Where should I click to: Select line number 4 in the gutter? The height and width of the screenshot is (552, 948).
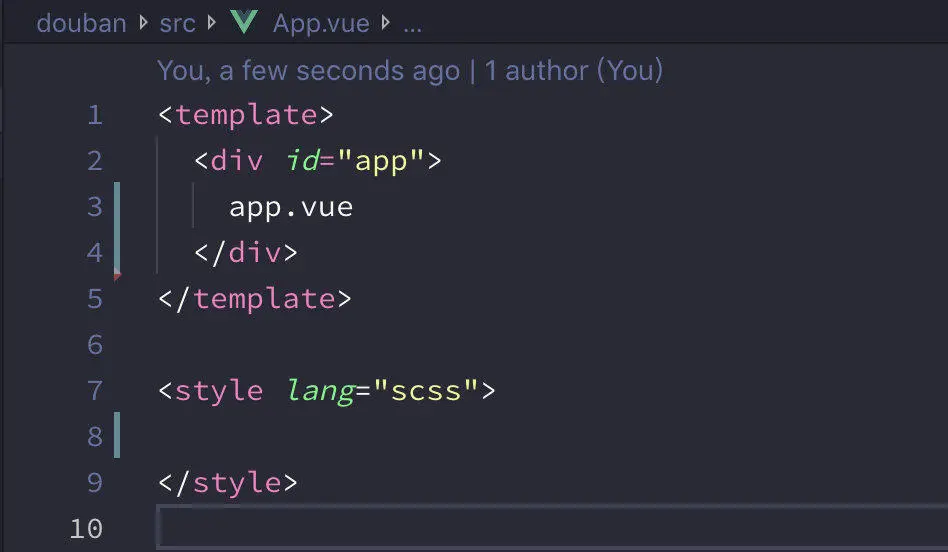pos(95,253)
